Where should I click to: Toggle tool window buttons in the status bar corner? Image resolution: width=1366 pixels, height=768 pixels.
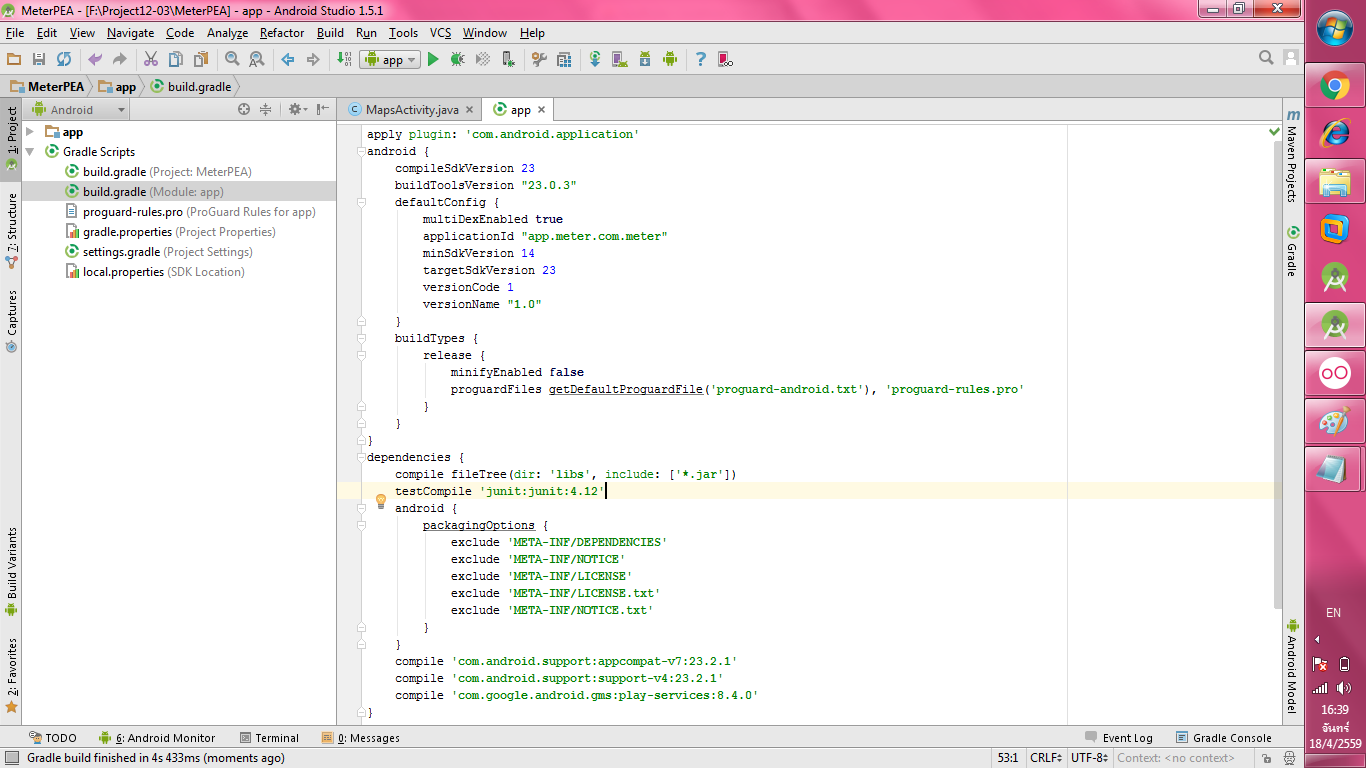click(11, 758)
